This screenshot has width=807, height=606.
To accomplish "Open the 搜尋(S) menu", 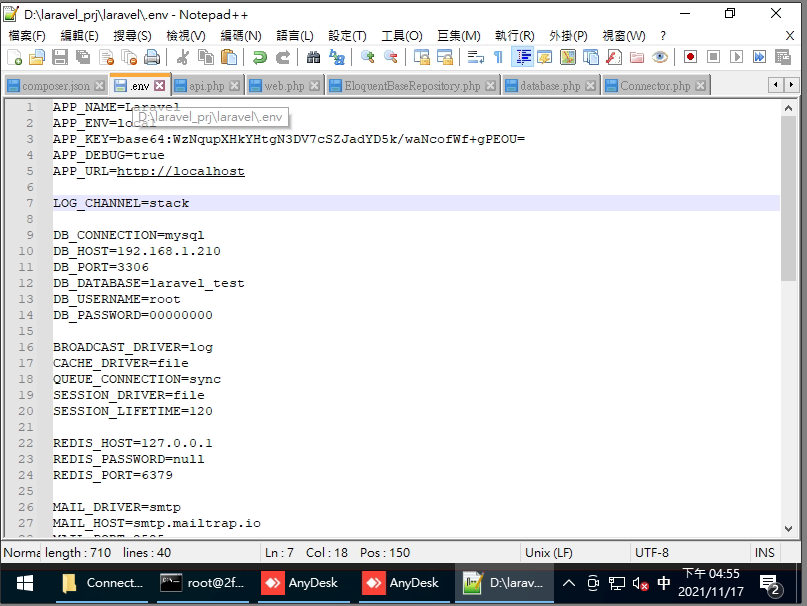I will (132, 36).
